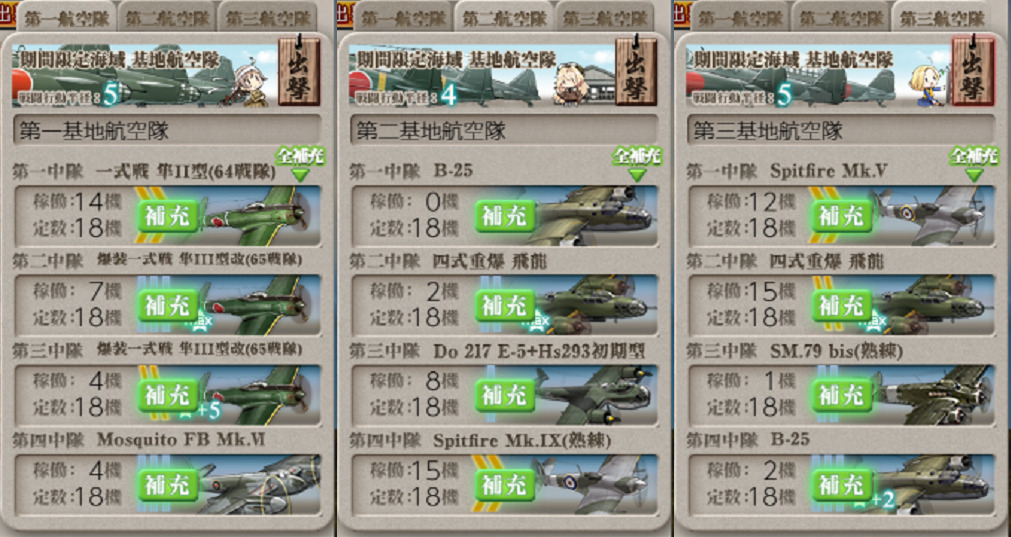Viewport: 1011px width, 537px height.
Task: Select the B-25 bomber plane image in second corps
Action: coord(591,216)
